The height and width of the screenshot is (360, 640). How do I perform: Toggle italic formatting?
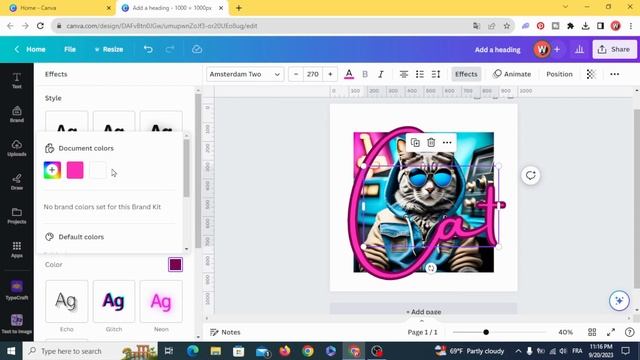(x=381, y=74)
